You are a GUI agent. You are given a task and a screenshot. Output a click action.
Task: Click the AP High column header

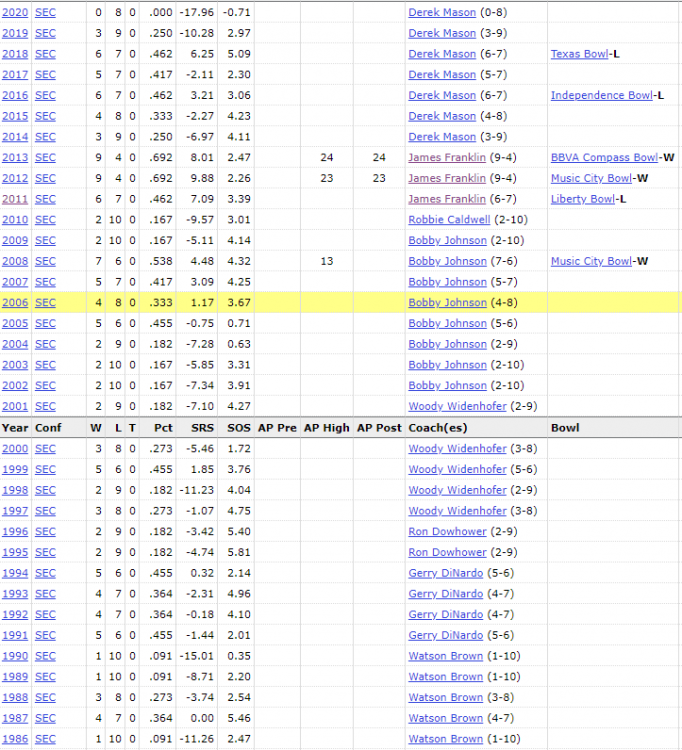[326, 427]
